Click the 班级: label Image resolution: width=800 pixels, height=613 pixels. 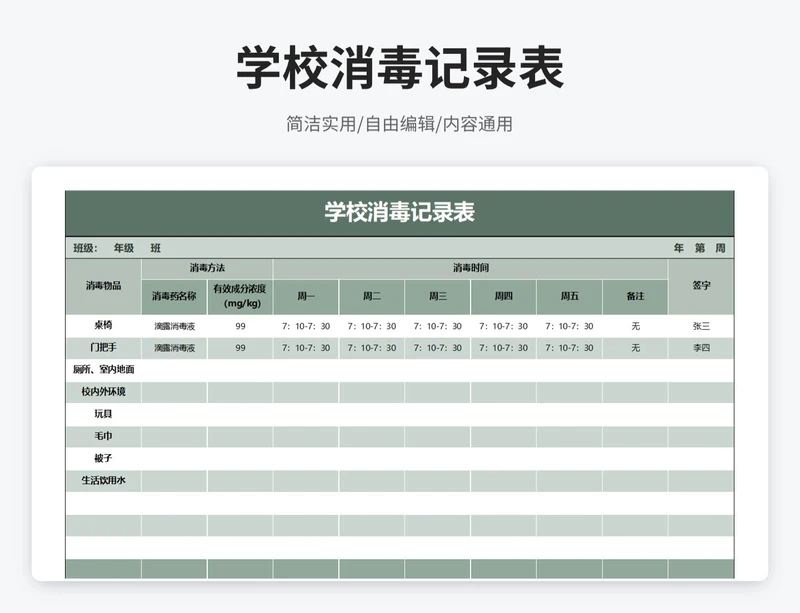point(85,248)
